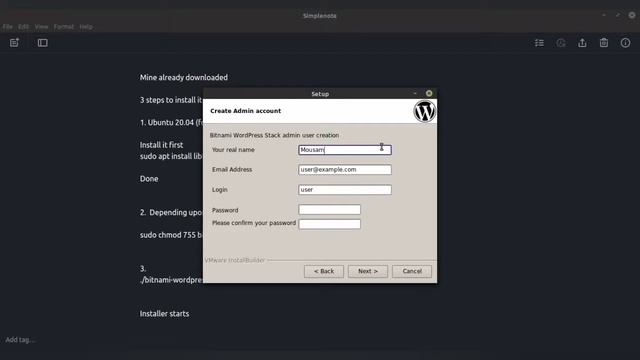Click the Add tag field in Simplenote
The height and width of the screenshot is (360, 640).
20,340
